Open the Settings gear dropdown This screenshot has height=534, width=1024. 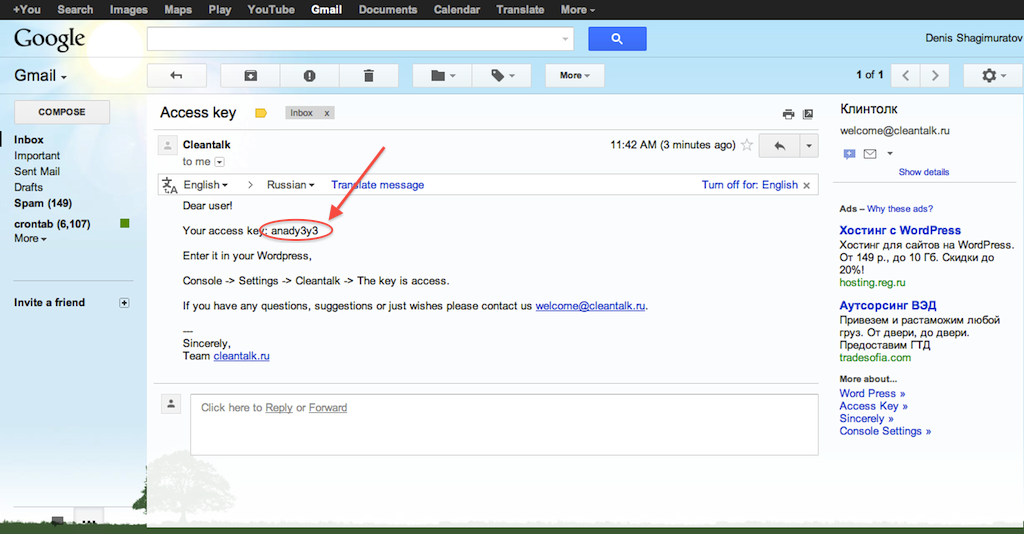click(x=992, y=75)
